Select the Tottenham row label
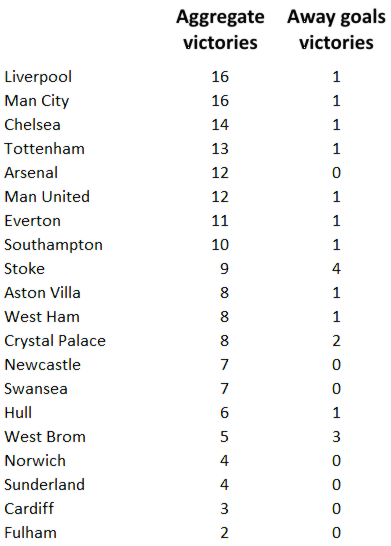The image size is (391, 546). tap(44, 149)
